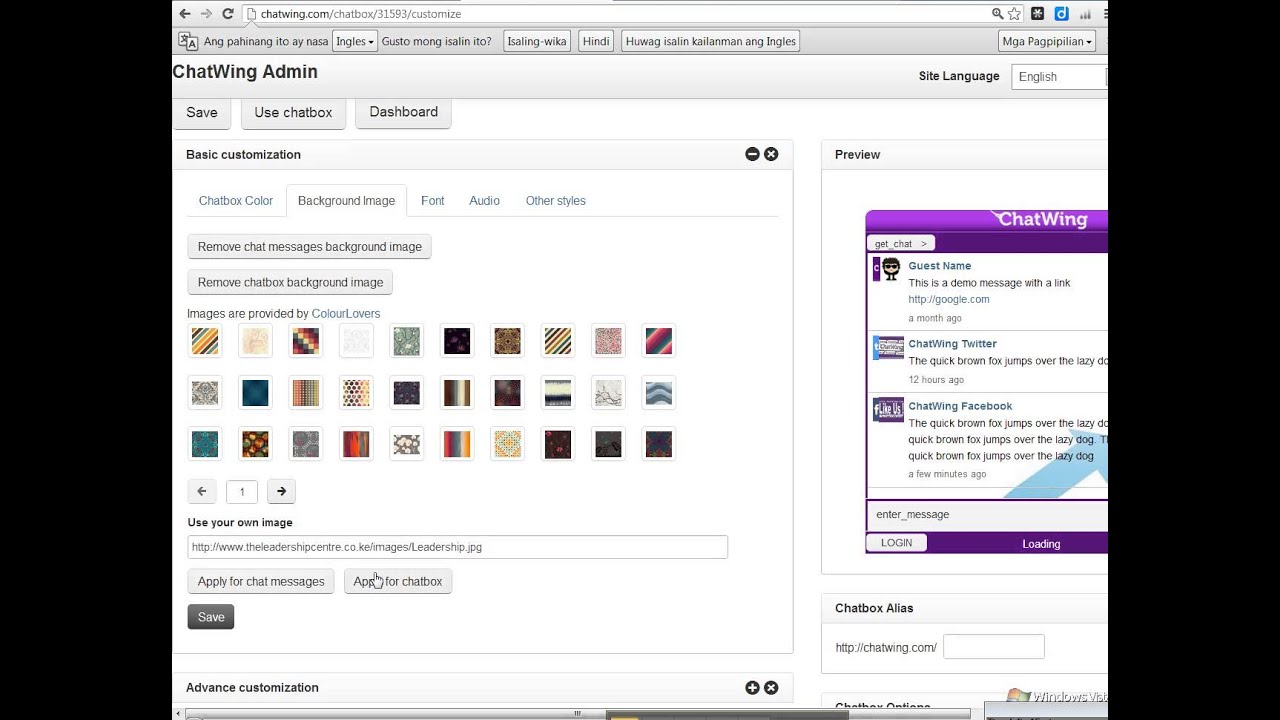Click Huwag isalin kailanman ang Ingles button
Viewport: 1280px width, 720px height.
click(x=711, y=41)
